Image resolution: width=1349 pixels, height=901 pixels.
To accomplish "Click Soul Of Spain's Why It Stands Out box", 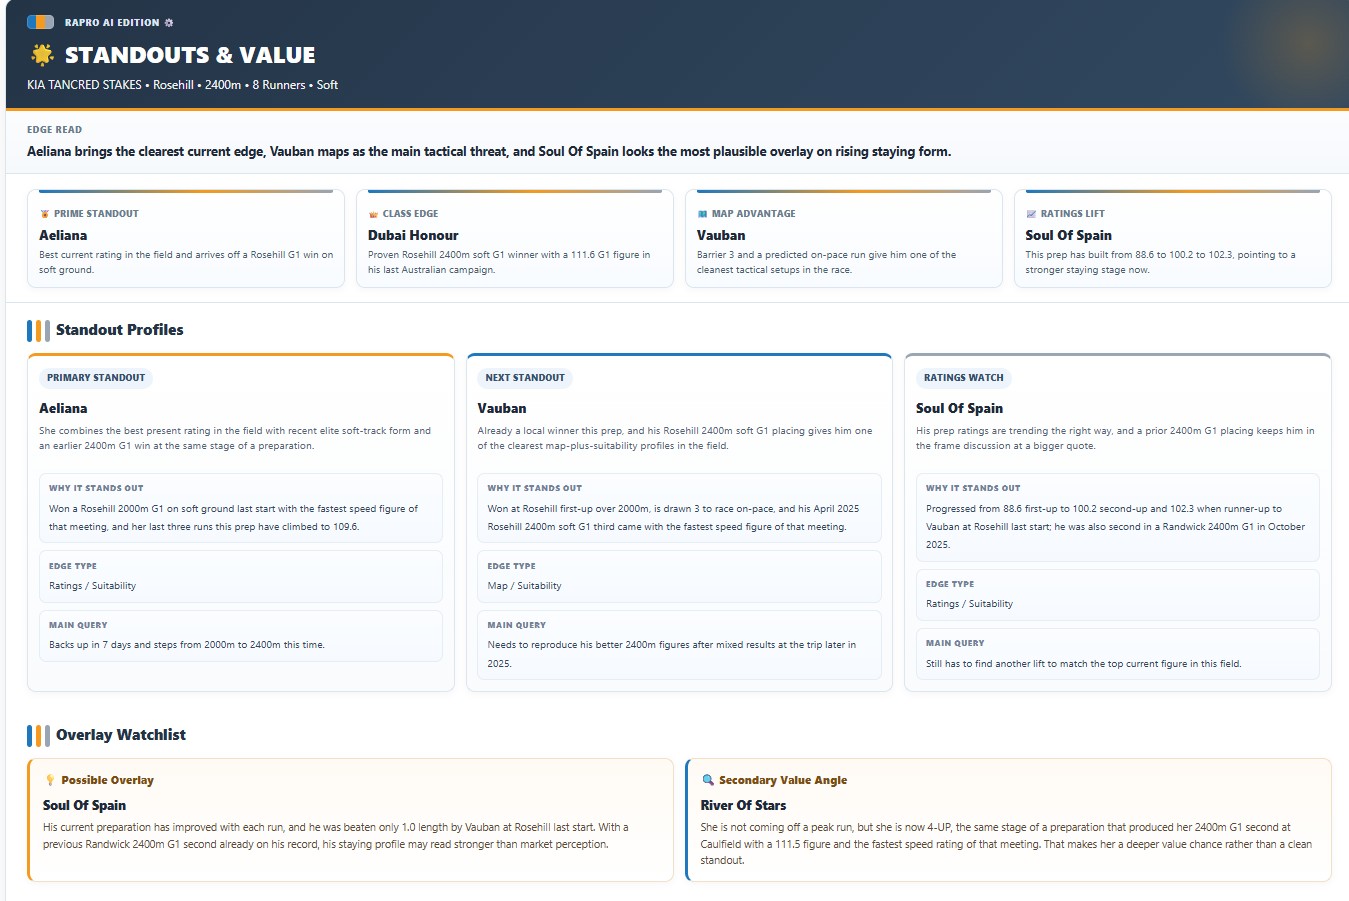I will (x=1117, y=517).
